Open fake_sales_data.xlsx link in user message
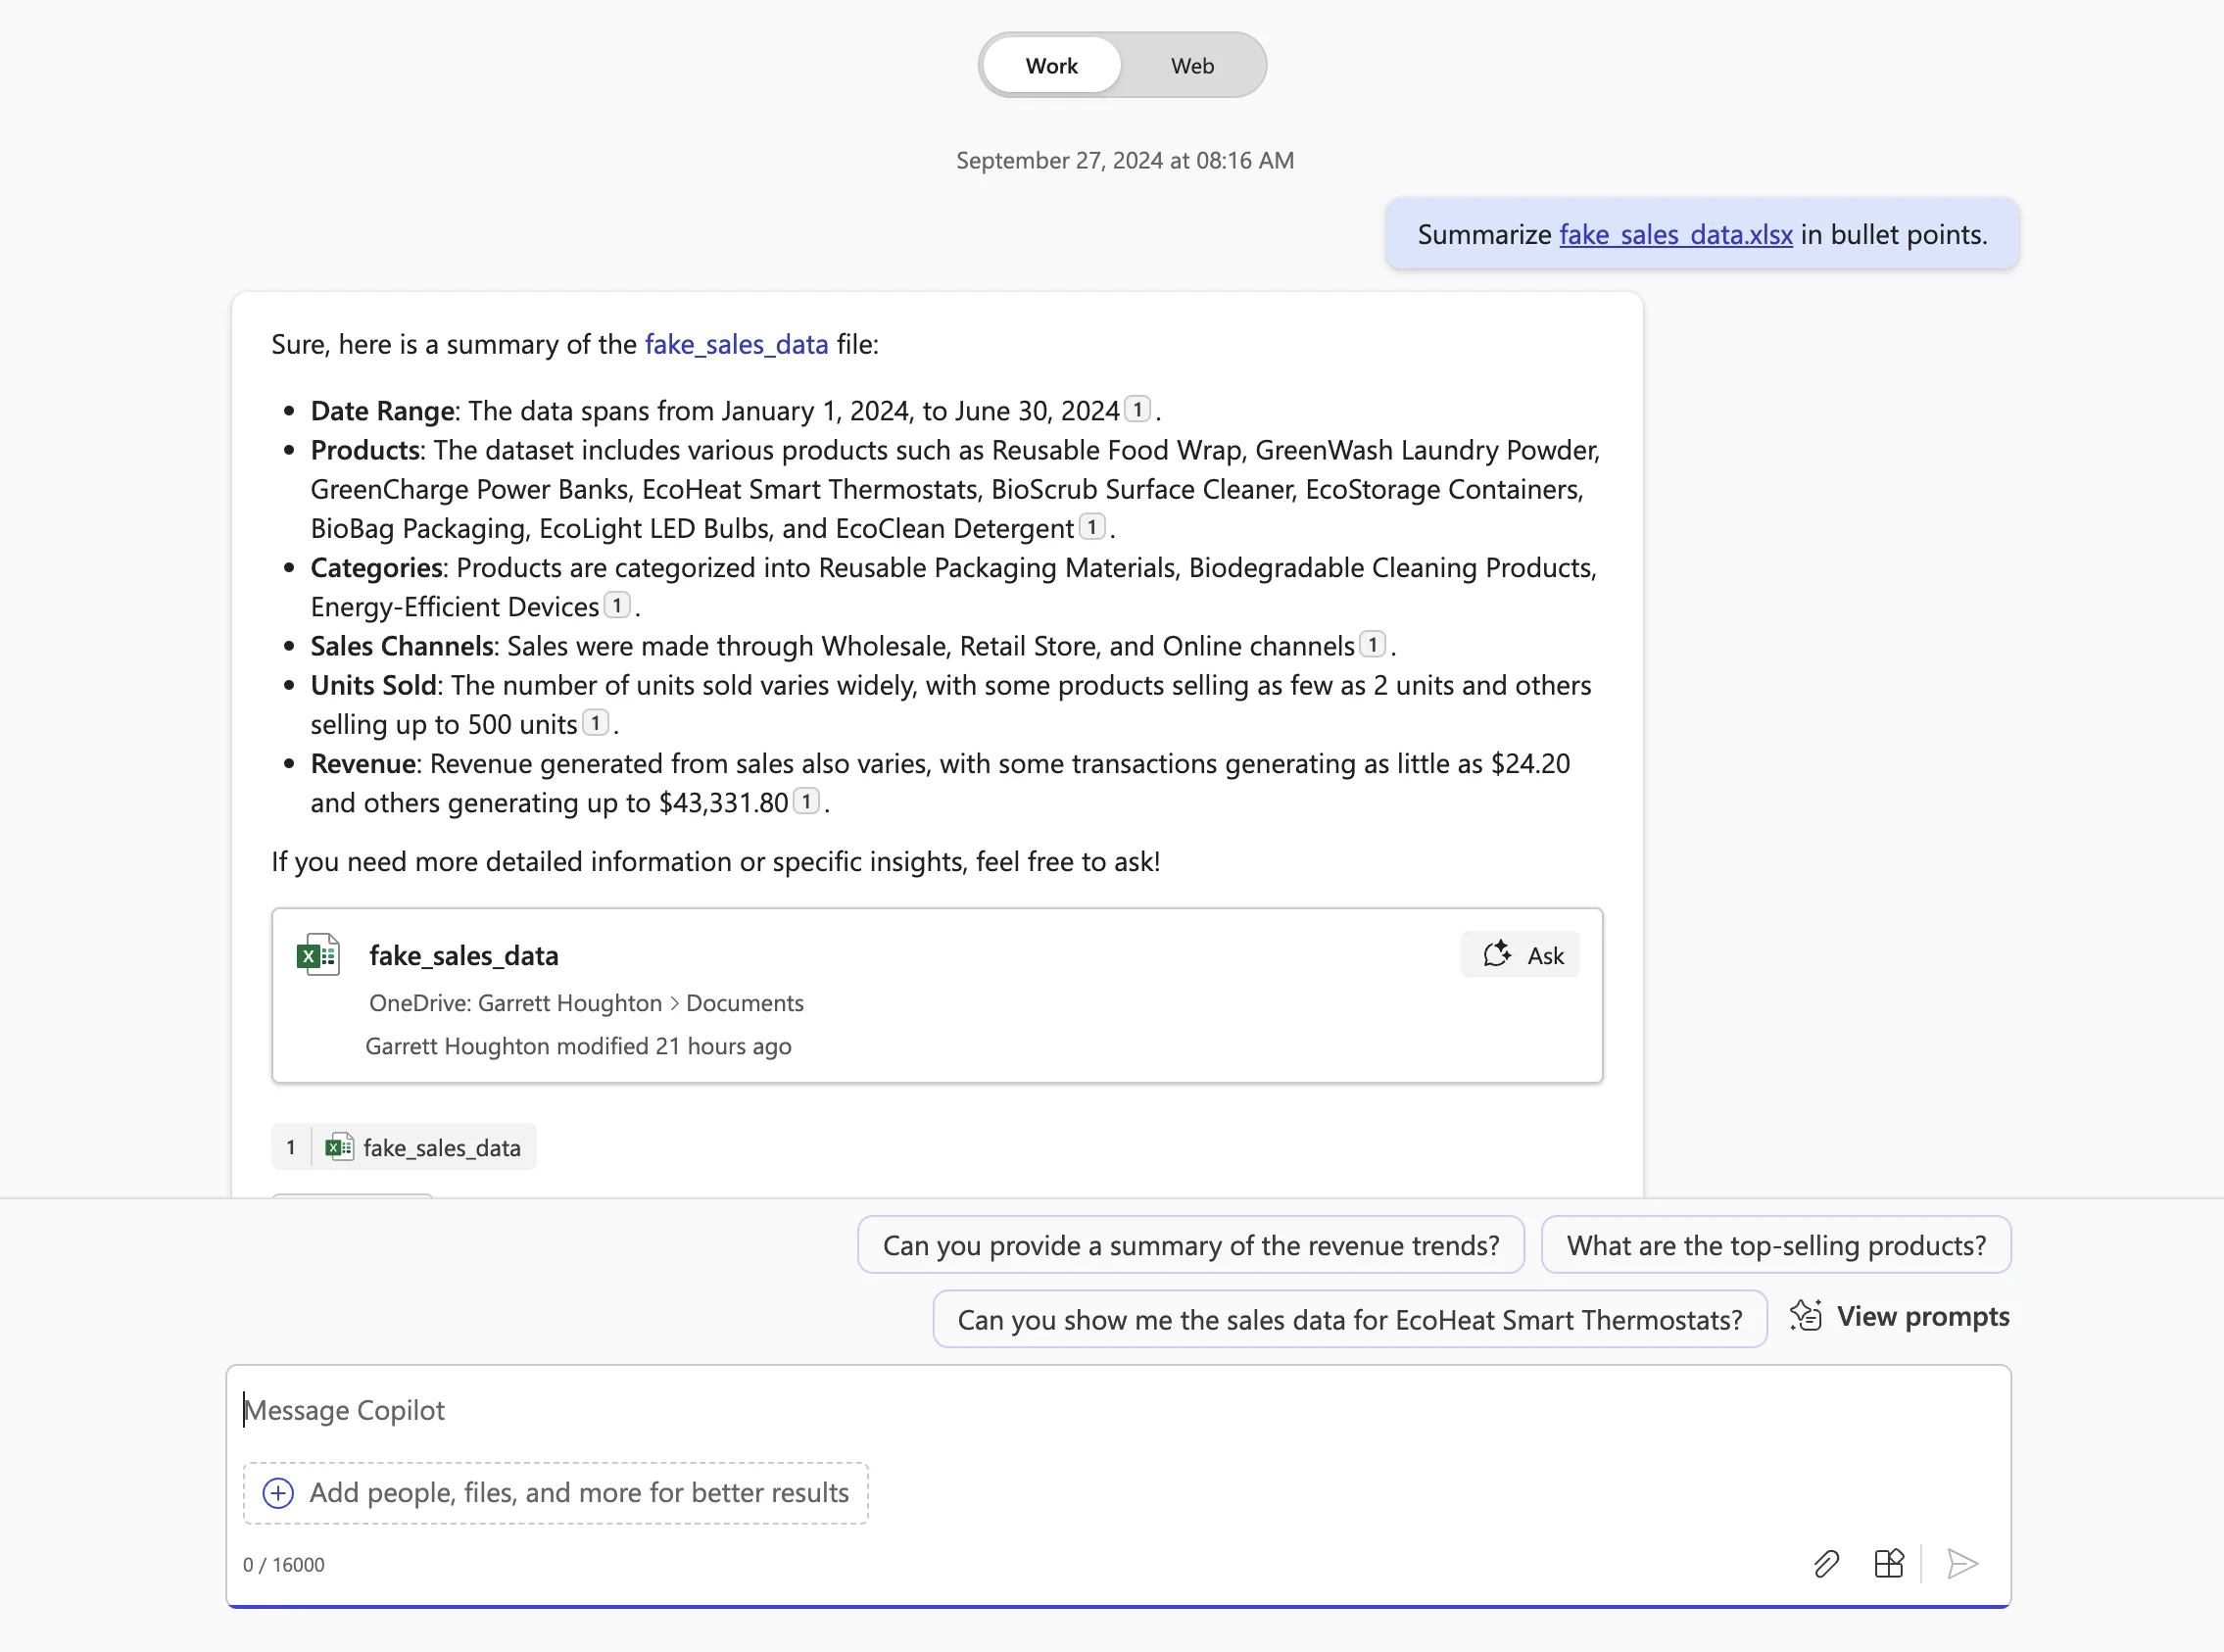The image size is (2224, 1652). 1675,234
